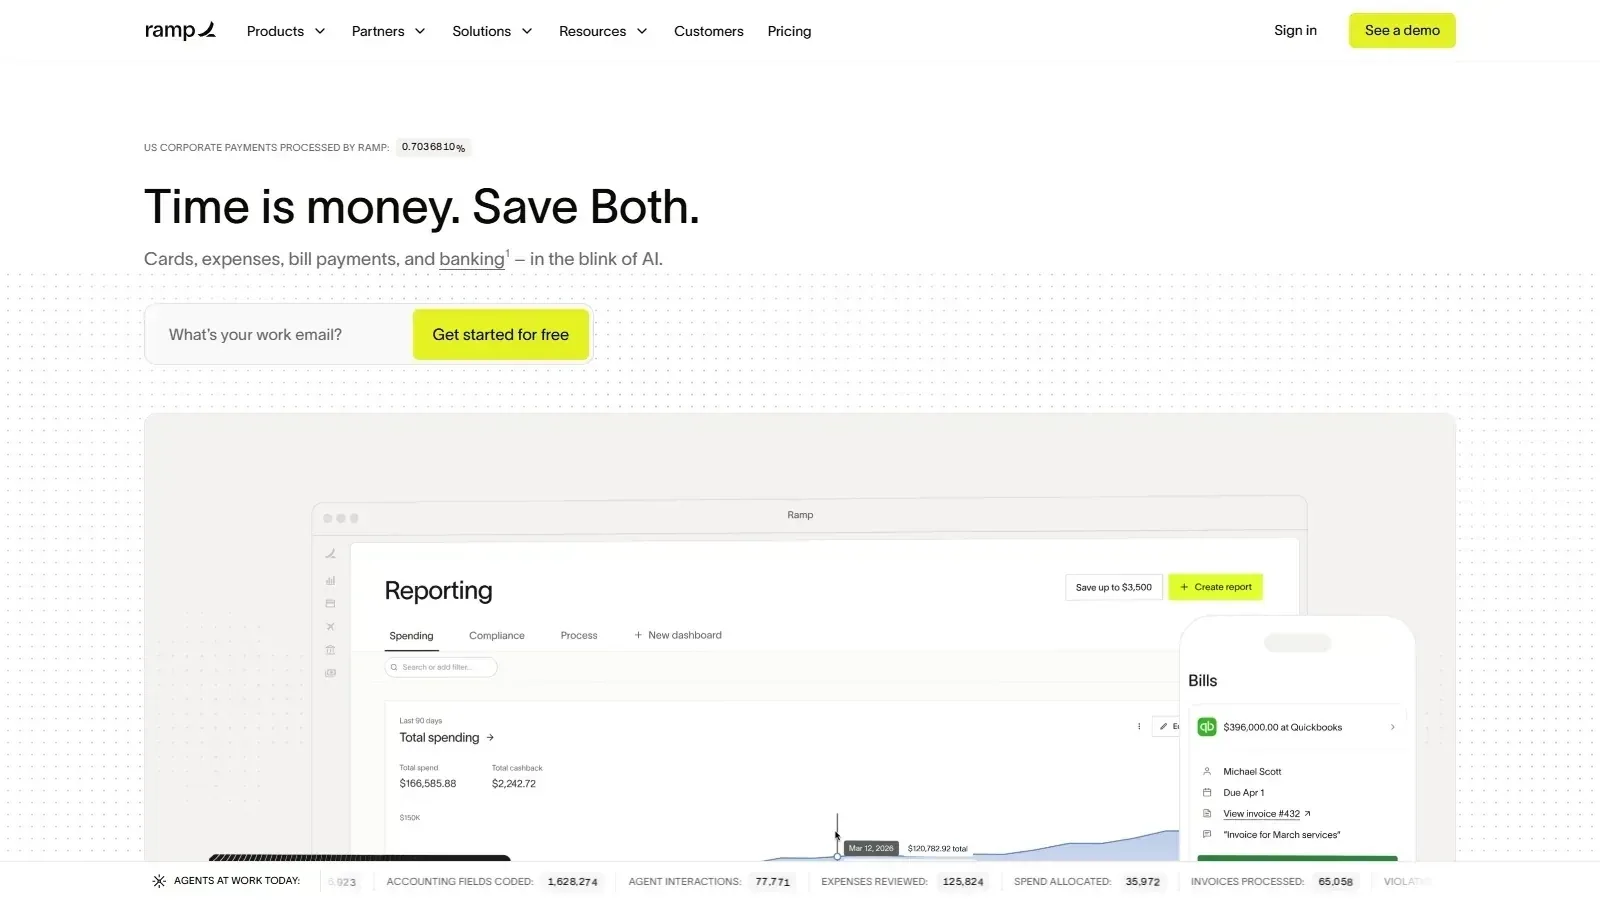Viewport: 1600px width, 900px height.
Task: Click the Ramp logo in the header
Action: coord(180,31)
